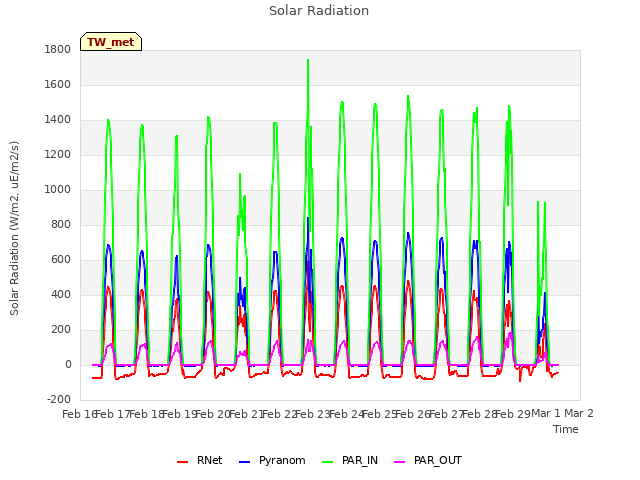Select the magenta PAR_OUT legend swatch

click(400, 462)
